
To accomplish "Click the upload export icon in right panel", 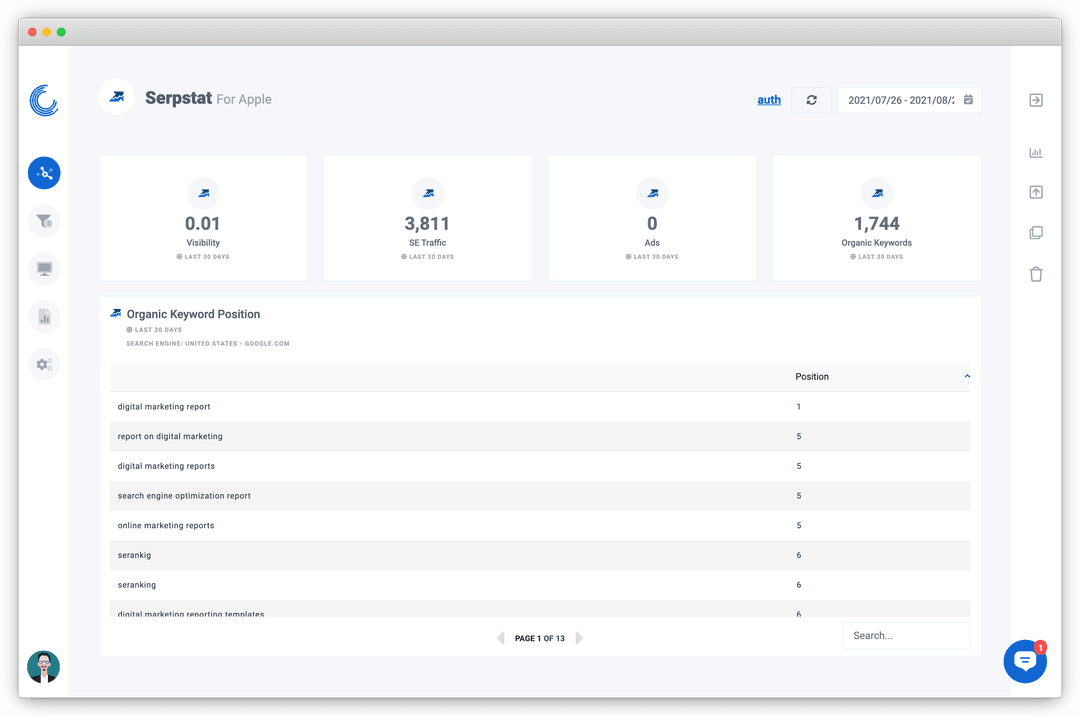I will pyautogui.click(x=1036, y=192).
